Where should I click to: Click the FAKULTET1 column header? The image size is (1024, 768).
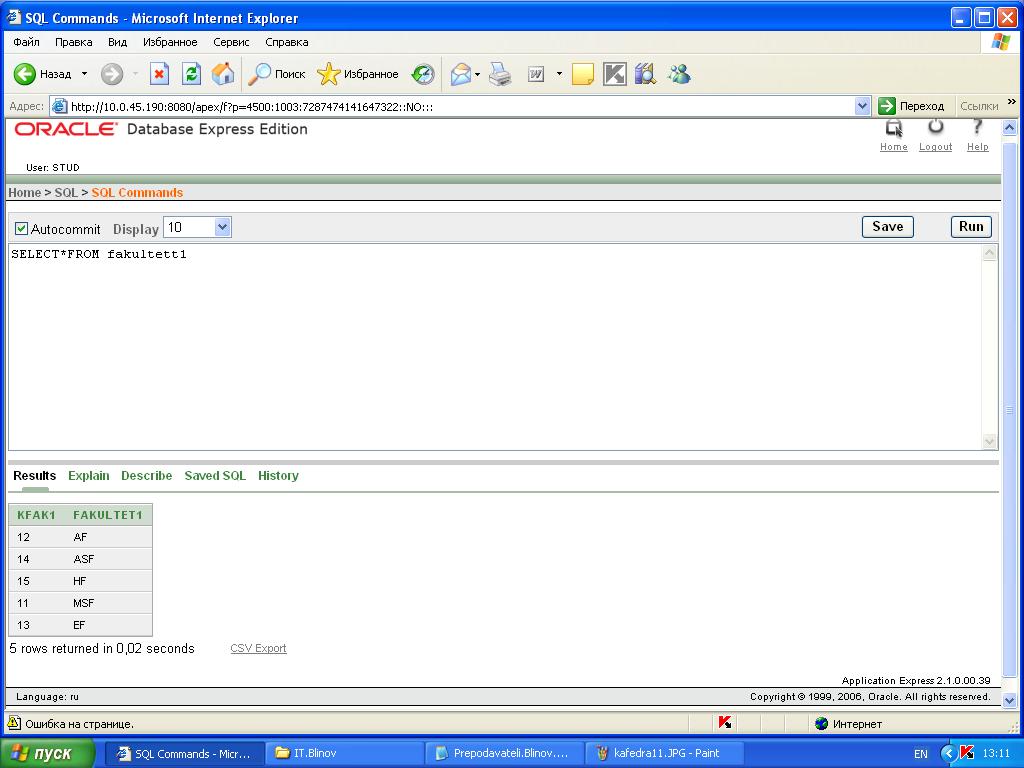(108, 515)
